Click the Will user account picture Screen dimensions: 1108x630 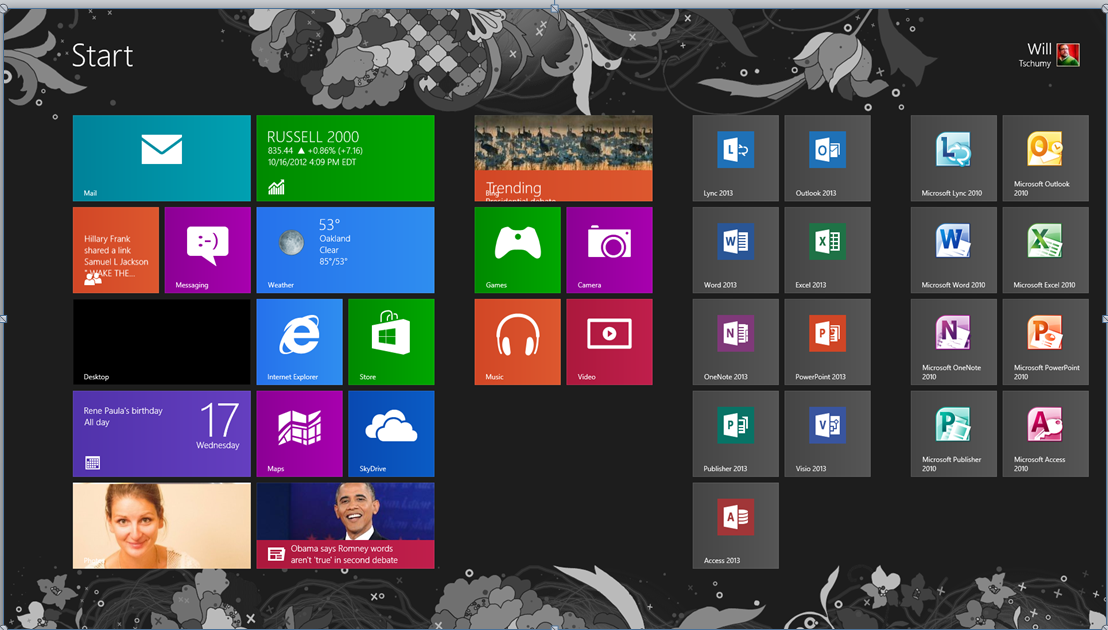(1068, 55)
